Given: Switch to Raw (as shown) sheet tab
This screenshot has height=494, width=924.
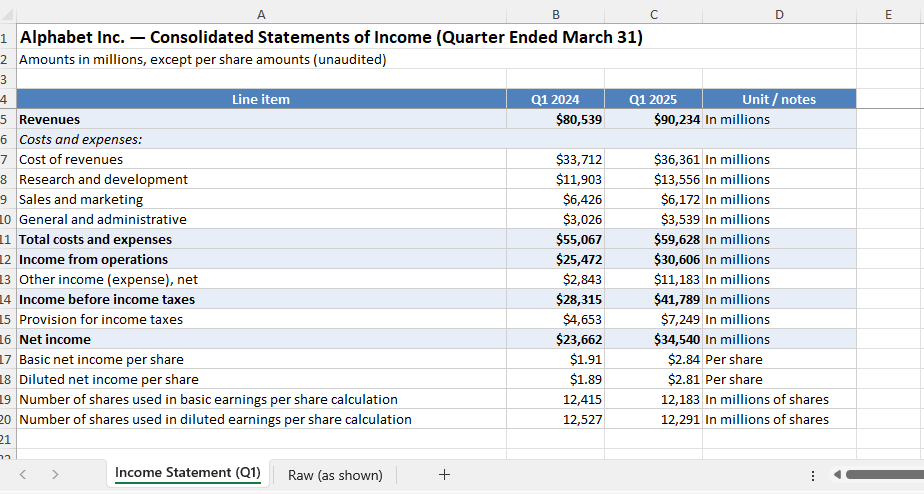Looking at the screenshot, I should (335, 475).
